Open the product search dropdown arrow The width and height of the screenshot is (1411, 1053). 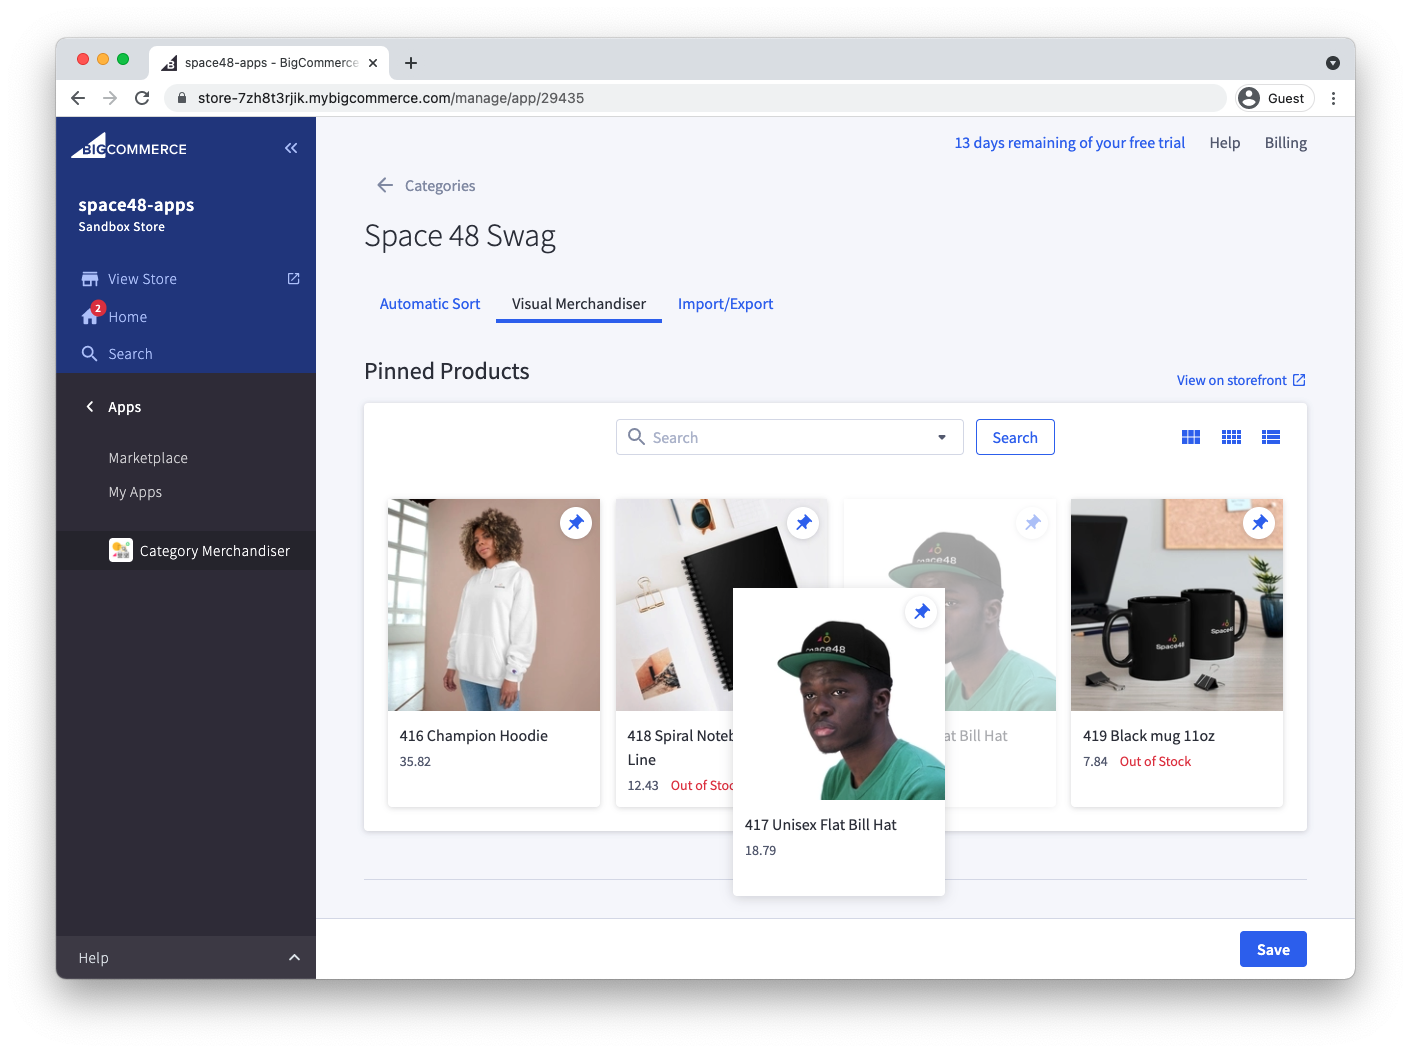click(x=942, y=437)
